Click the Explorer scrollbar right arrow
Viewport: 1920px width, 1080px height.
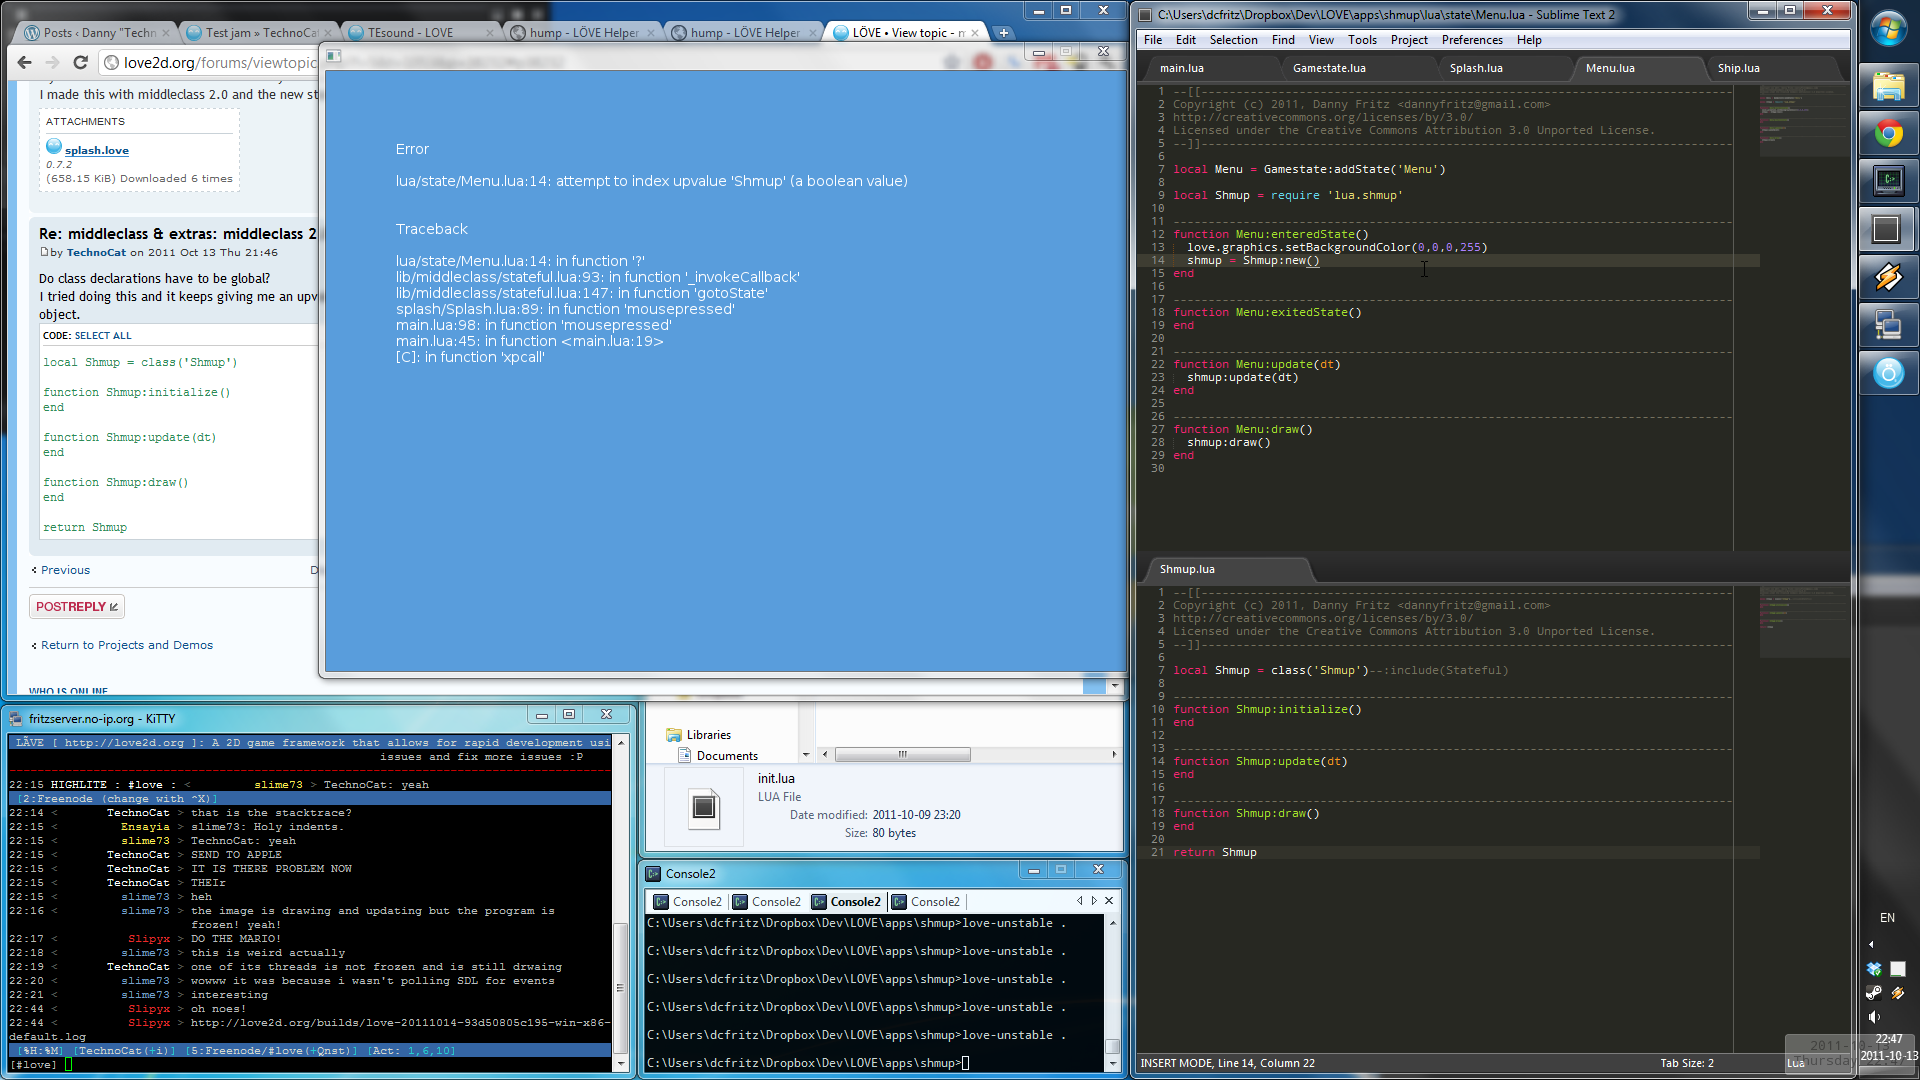point(1114,755)
